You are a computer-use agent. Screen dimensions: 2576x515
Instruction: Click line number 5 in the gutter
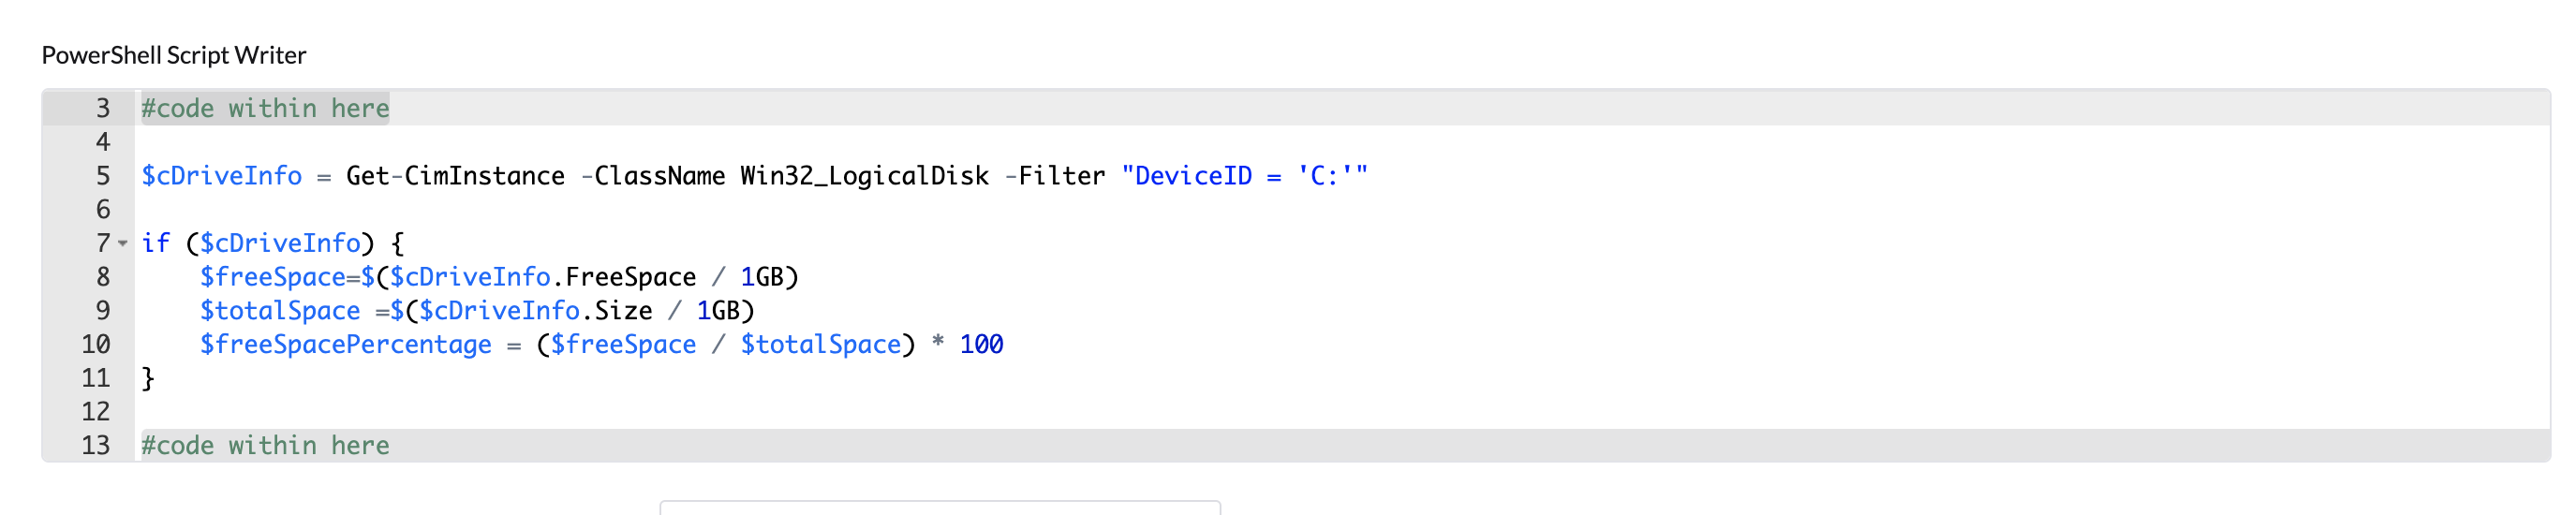tap(102, 176)
